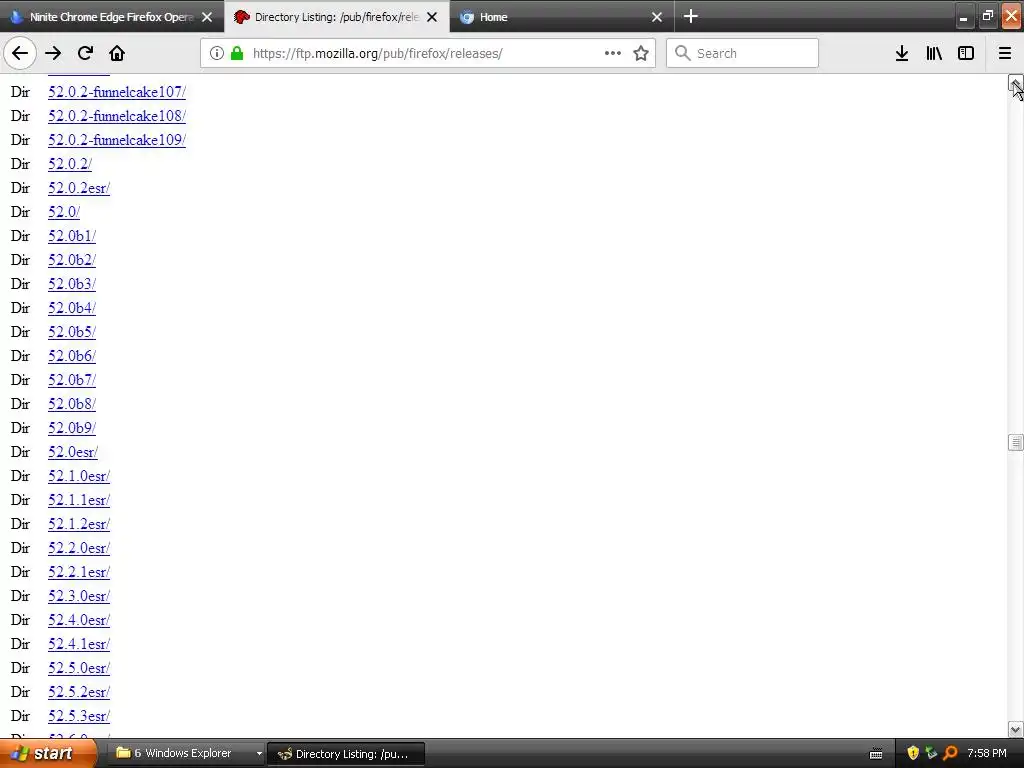Open a new tab with the plus button
This screenshot has height=768, width=1024.
(691, 16)
